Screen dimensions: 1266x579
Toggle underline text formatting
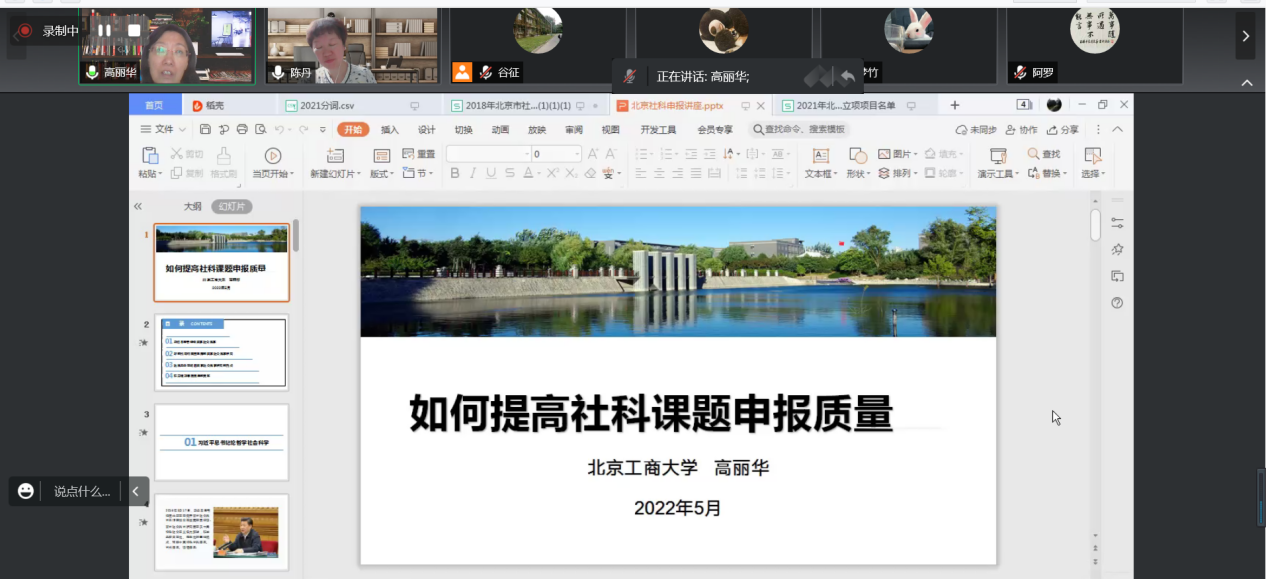[491, 173]
